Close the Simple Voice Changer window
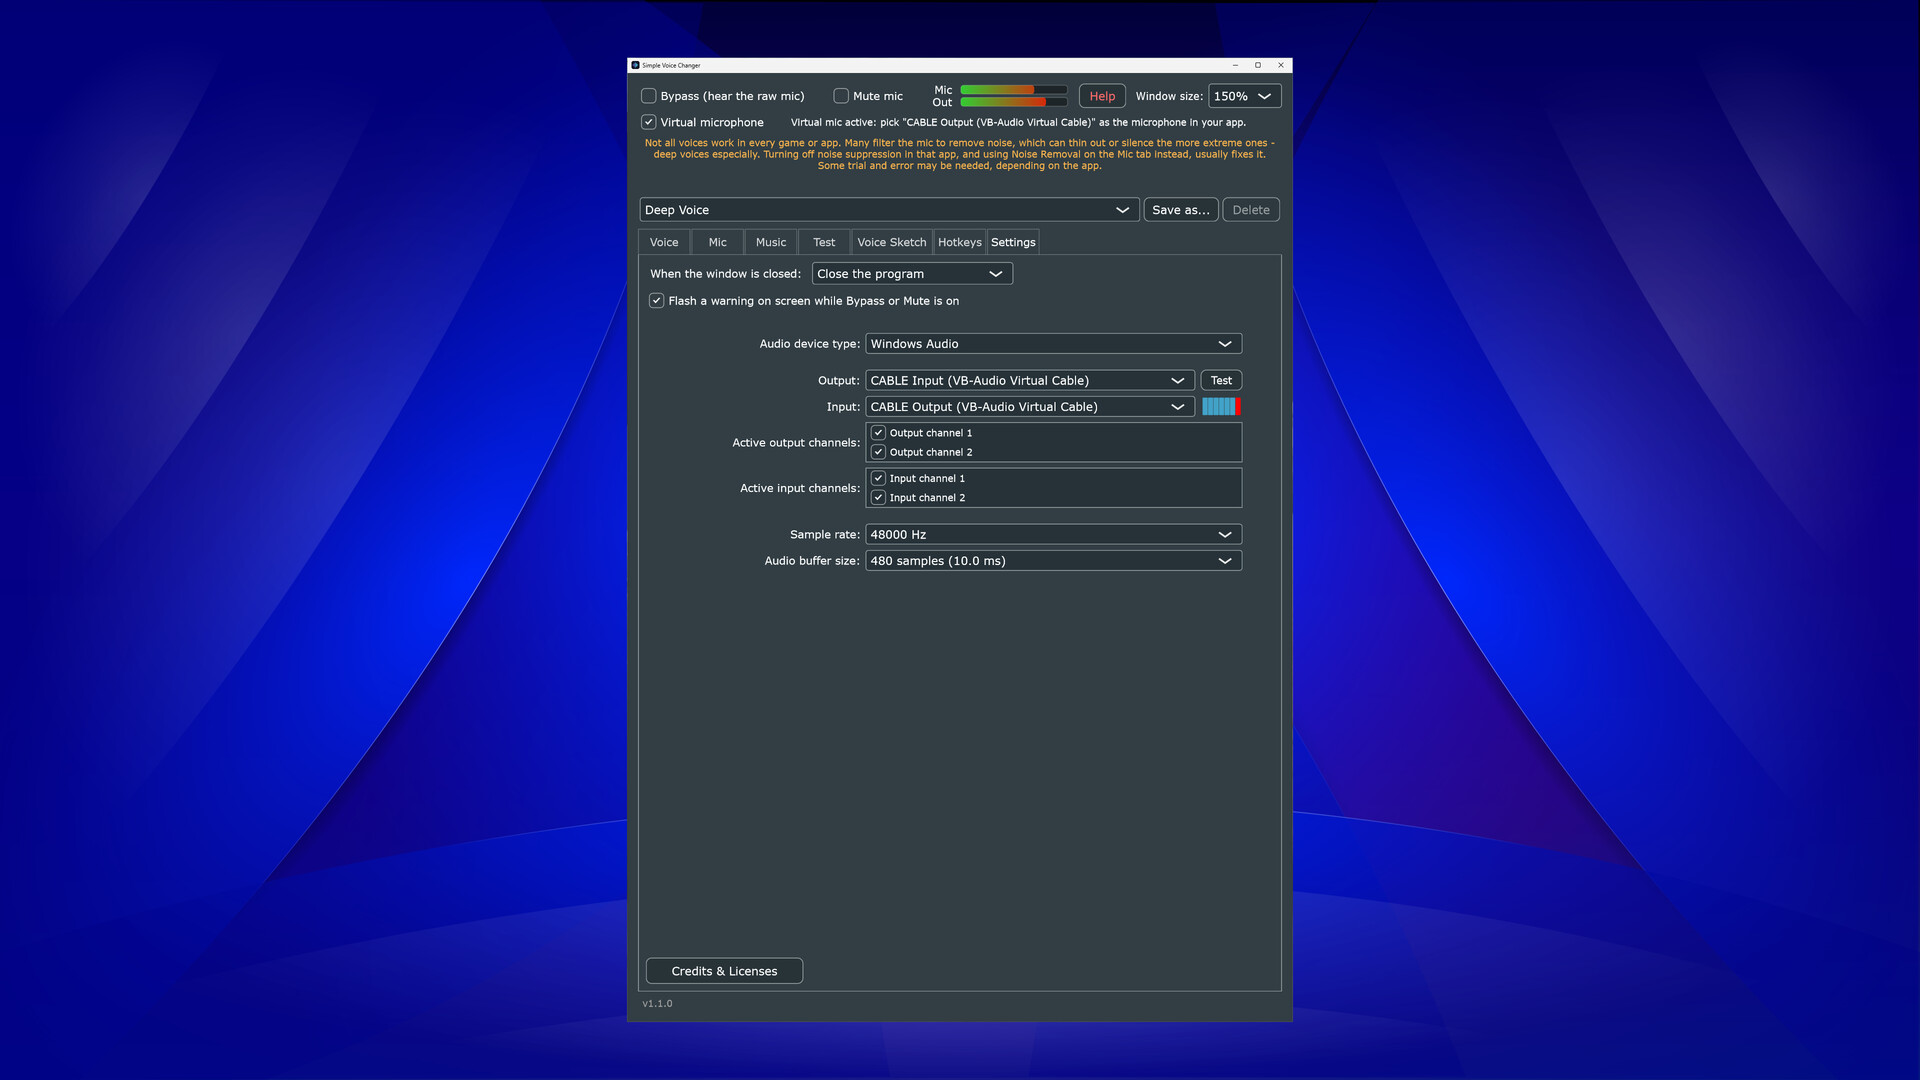Viewport: 1920px width, 1080px height. (1281, 65)
